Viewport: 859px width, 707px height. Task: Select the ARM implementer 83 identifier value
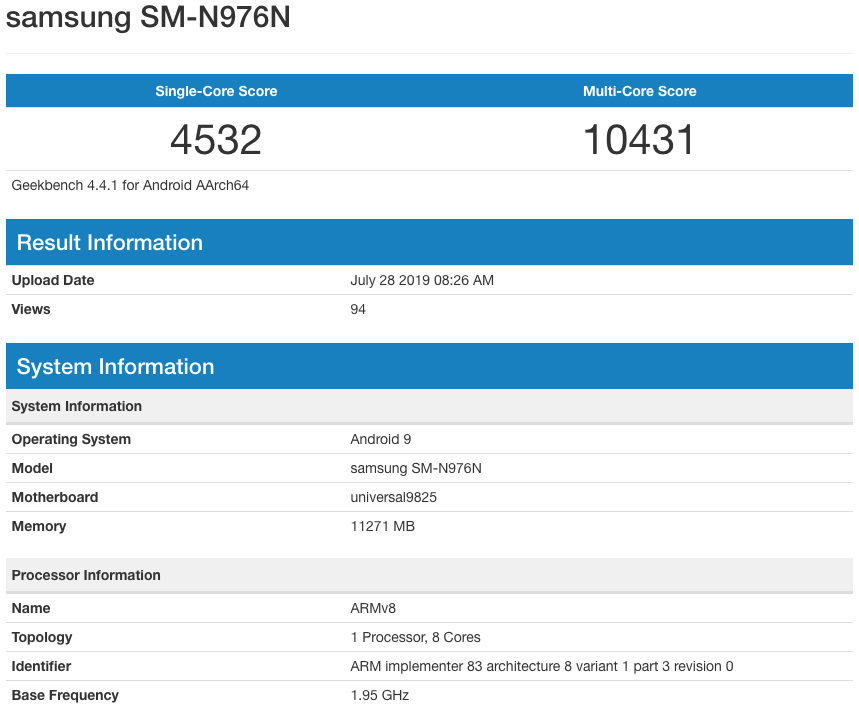tap(542, 666)
